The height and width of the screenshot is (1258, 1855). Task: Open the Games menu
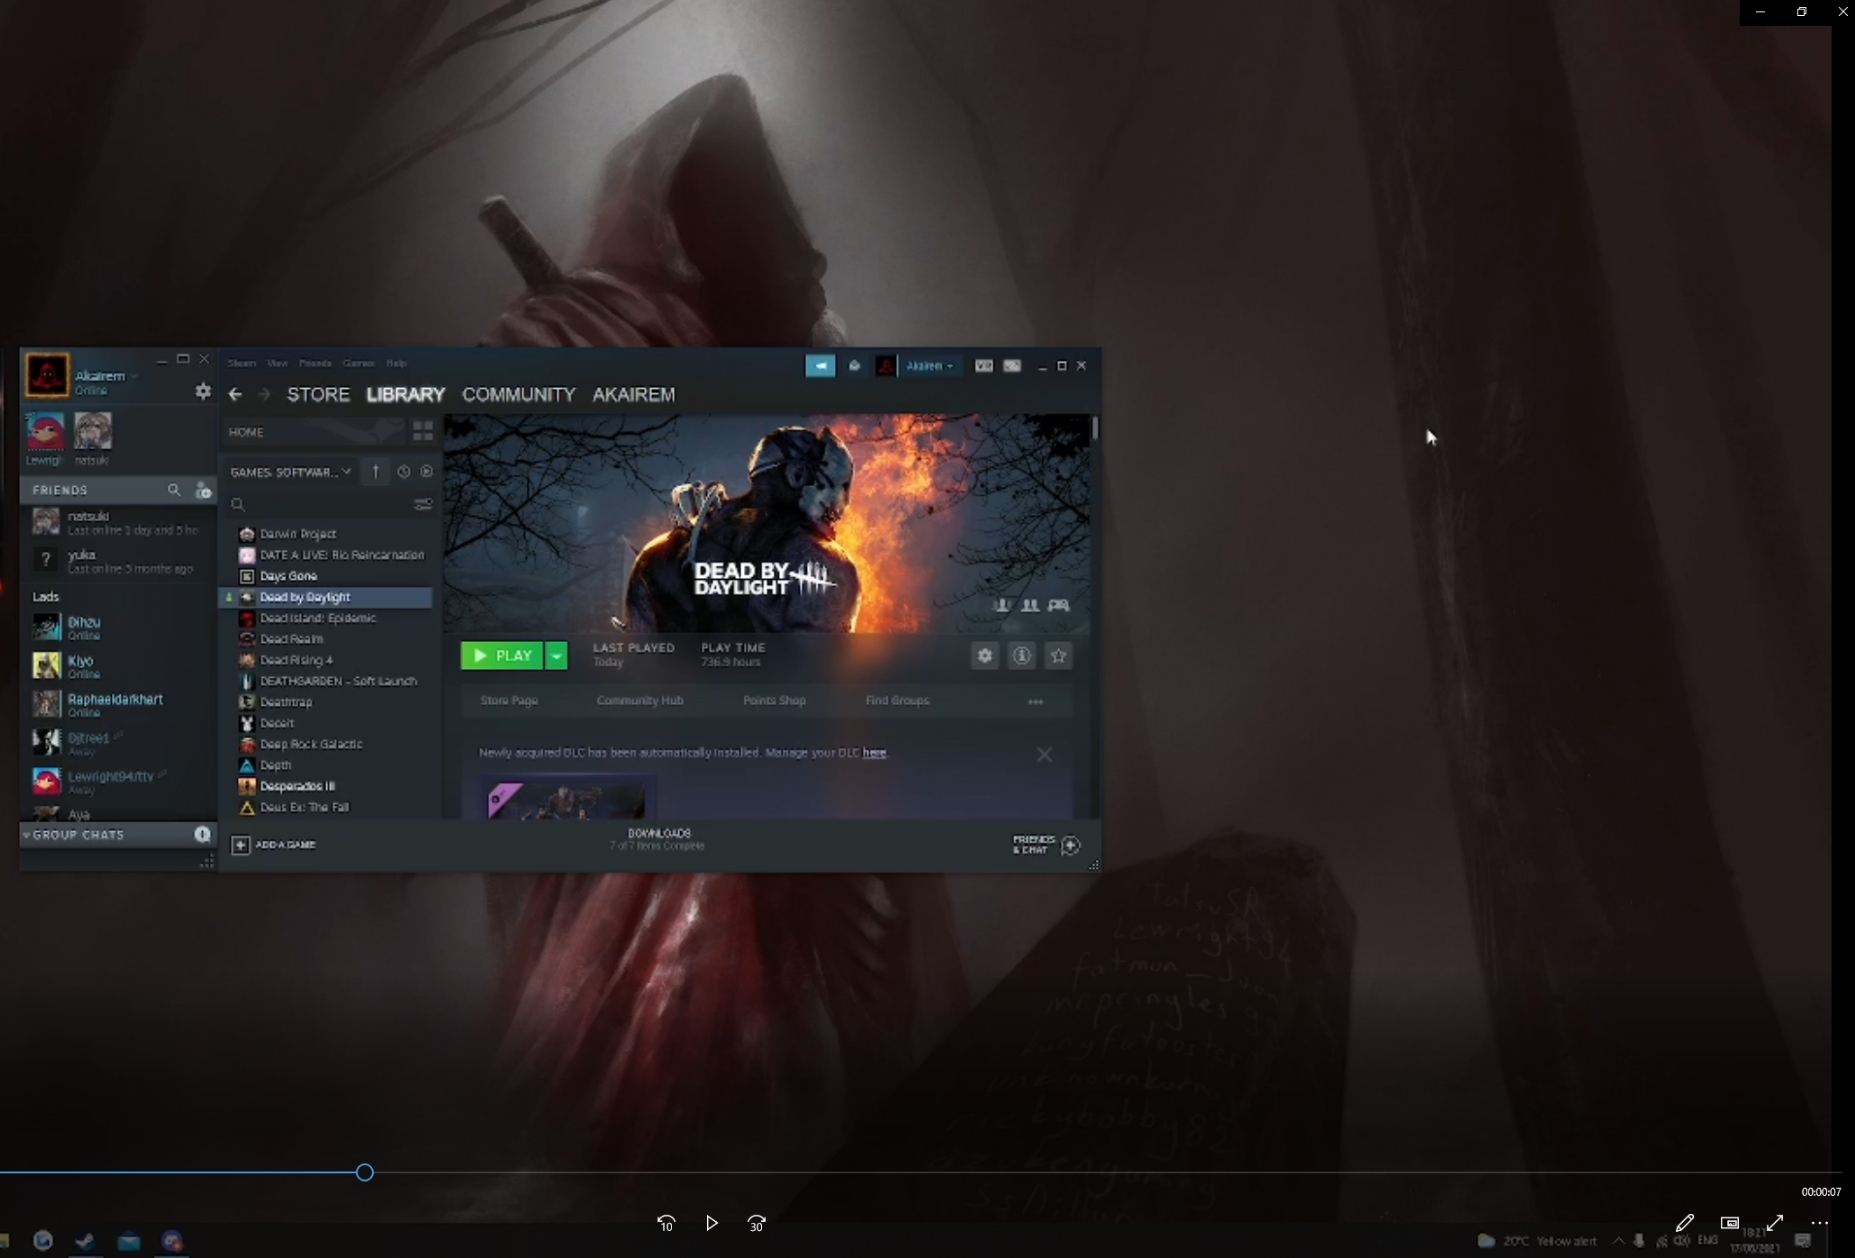coord(359,363)
